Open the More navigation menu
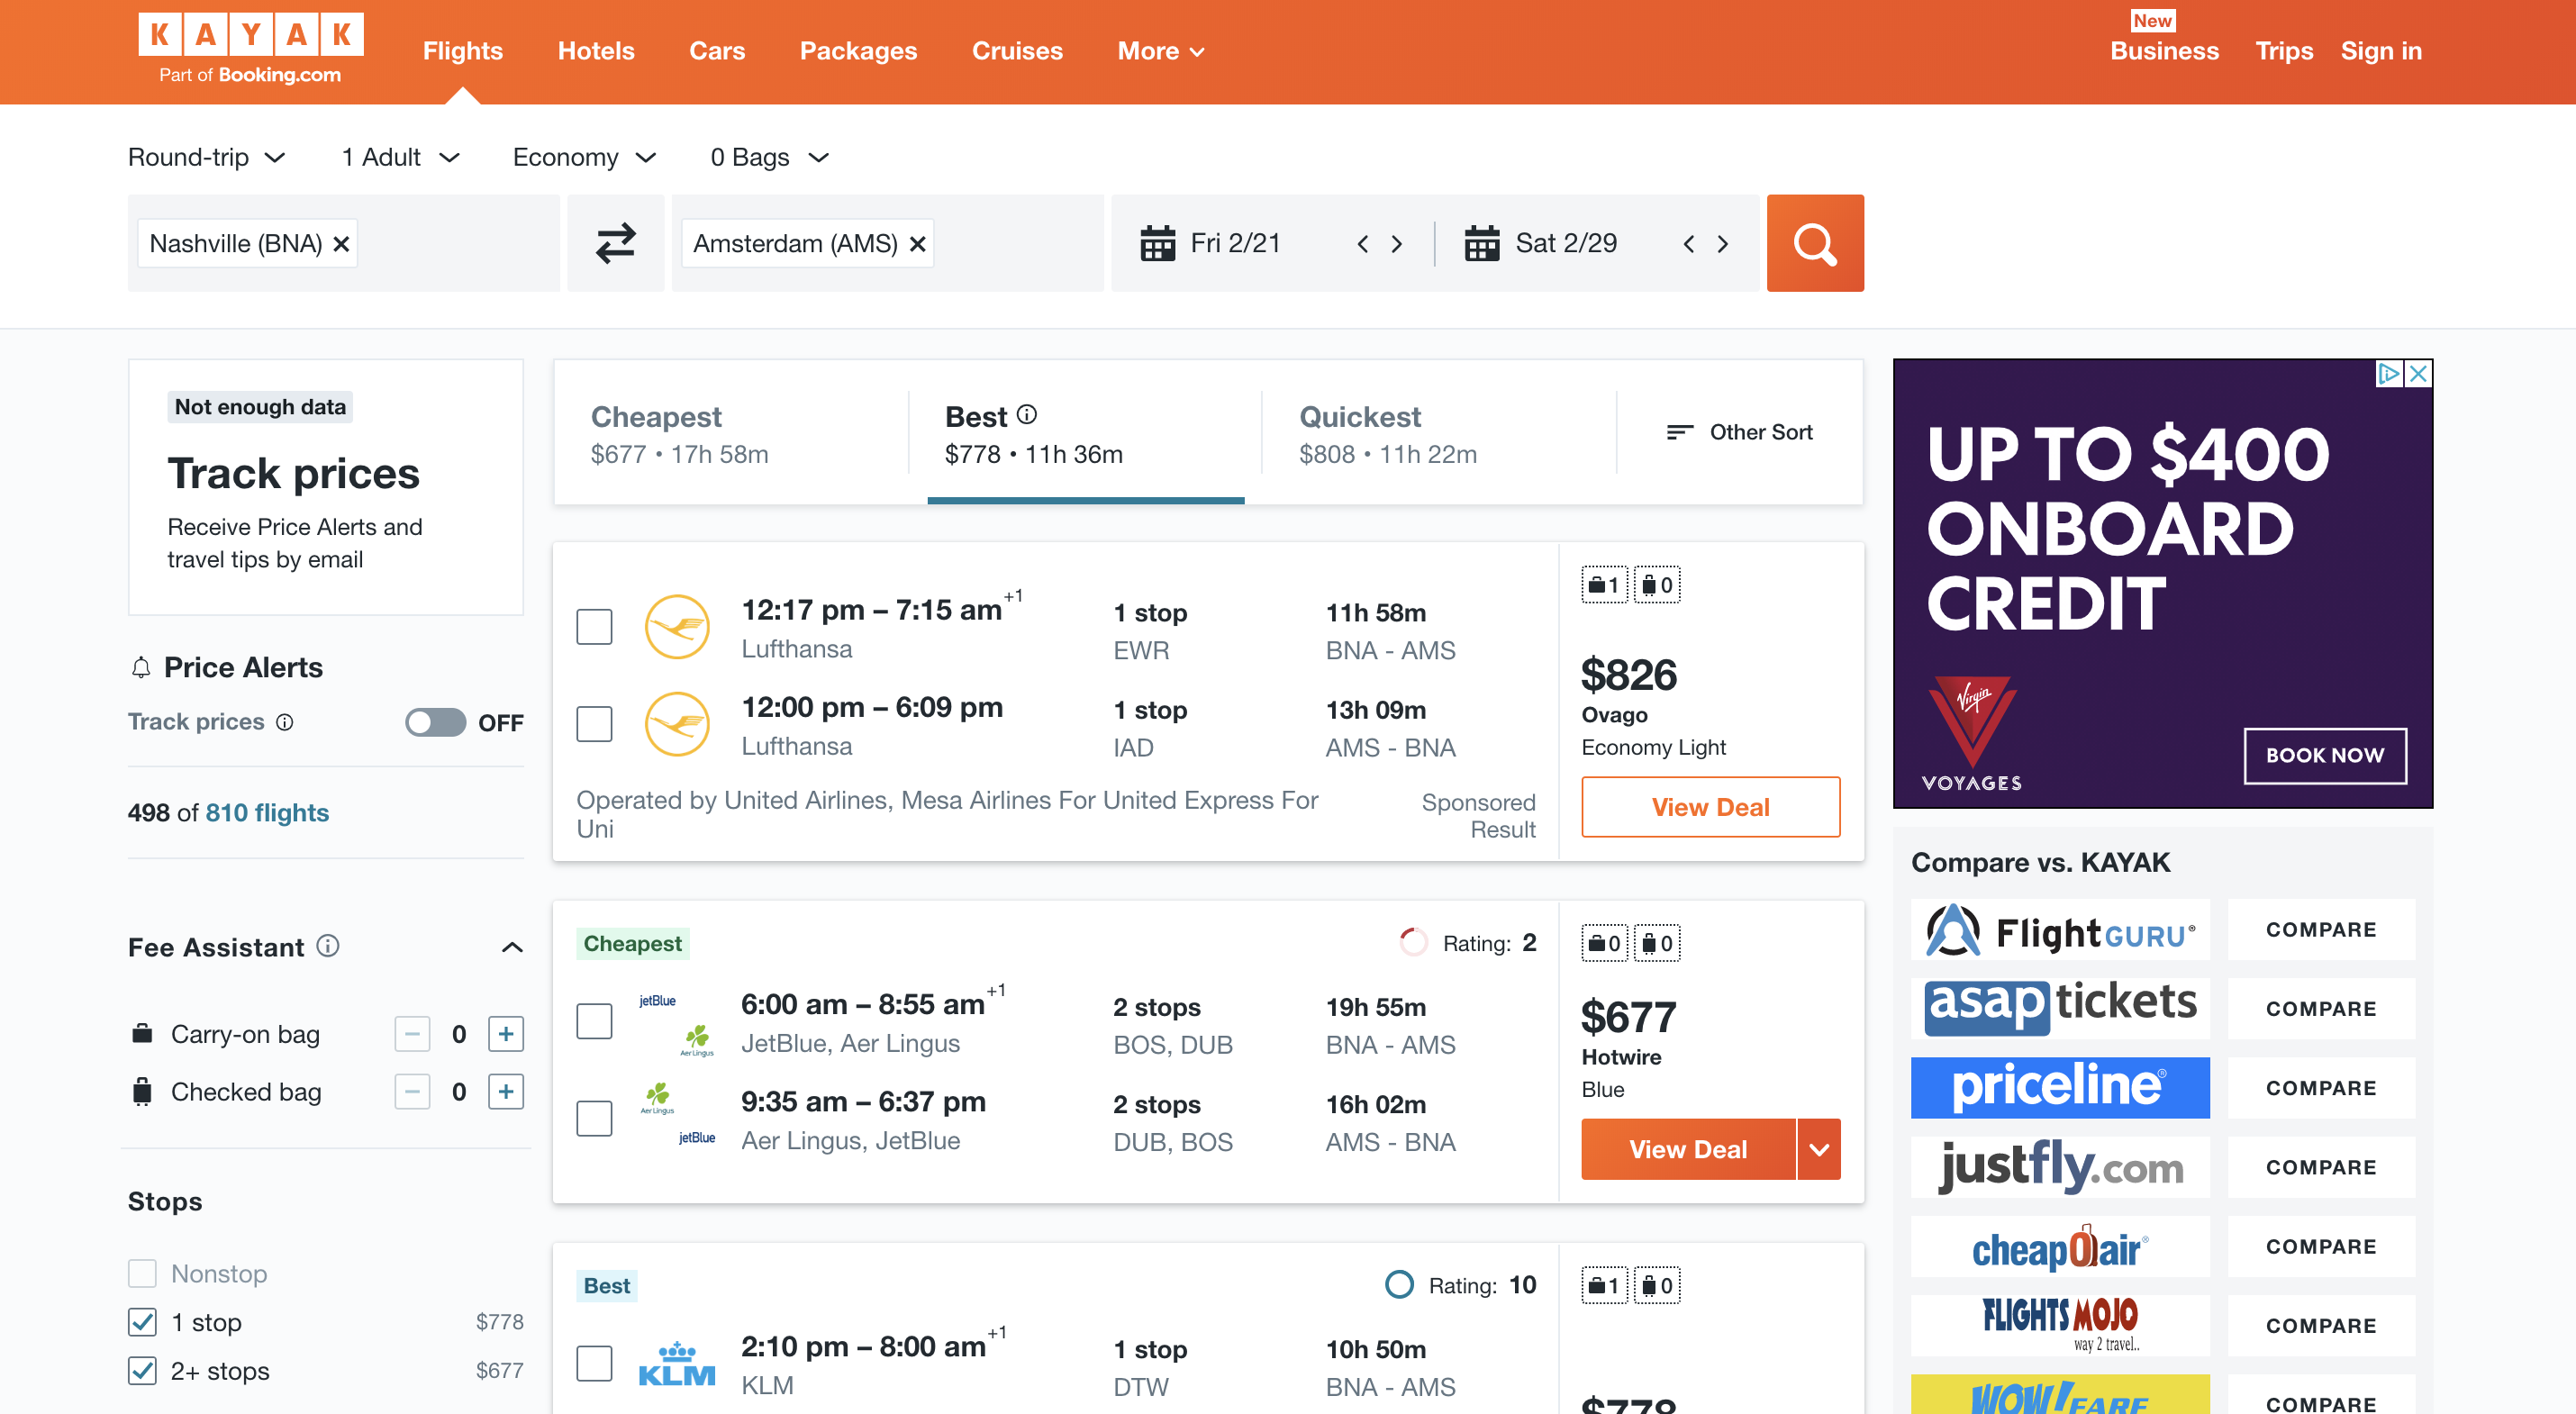 pyautogui.click(x=1160, y=51)
